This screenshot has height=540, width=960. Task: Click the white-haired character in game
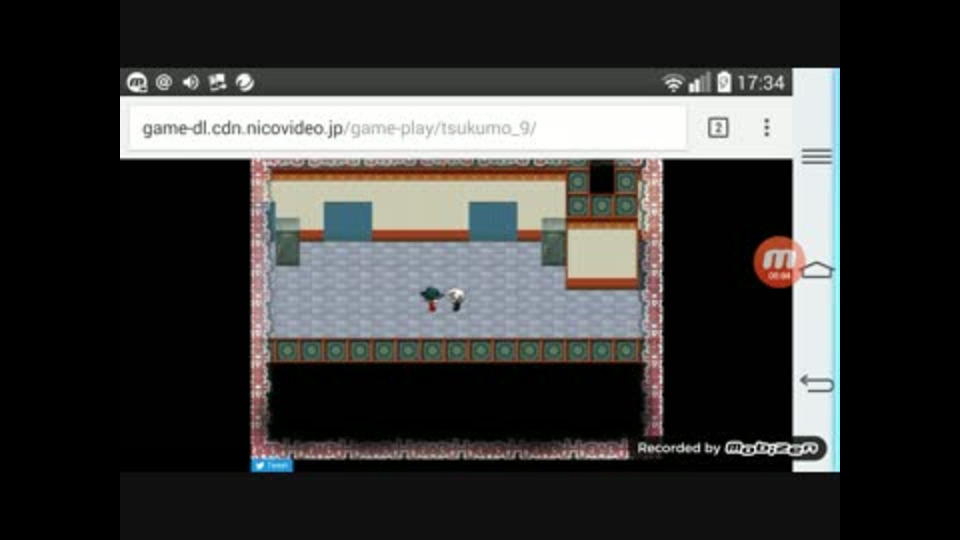tap(456, 299)
